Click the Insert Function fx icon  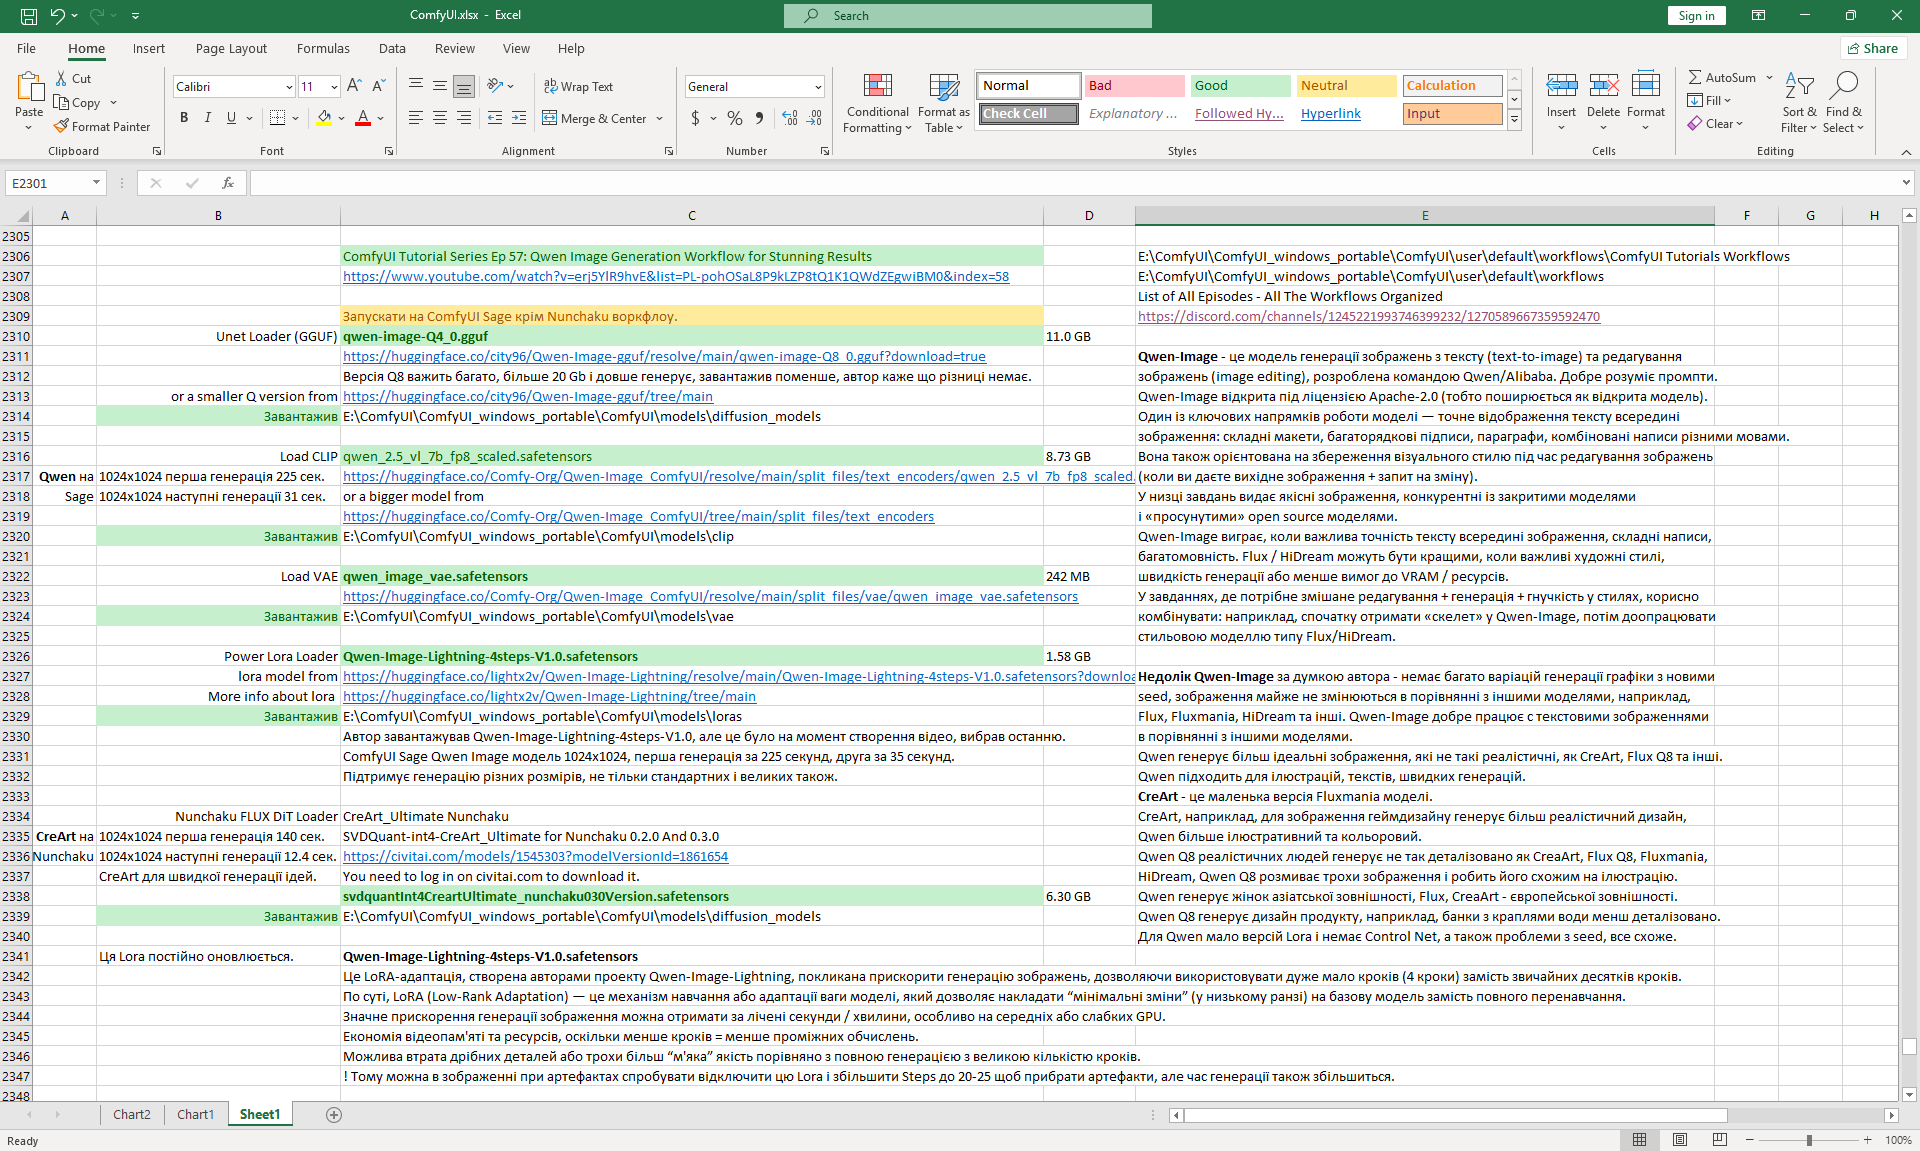click(228, 183)
